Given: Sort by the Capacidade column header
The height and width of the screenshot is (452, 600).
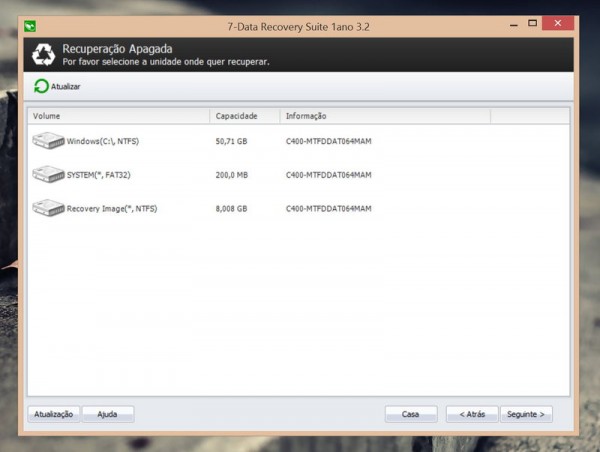Looking at the screenshot, I should tap(245, 116).
